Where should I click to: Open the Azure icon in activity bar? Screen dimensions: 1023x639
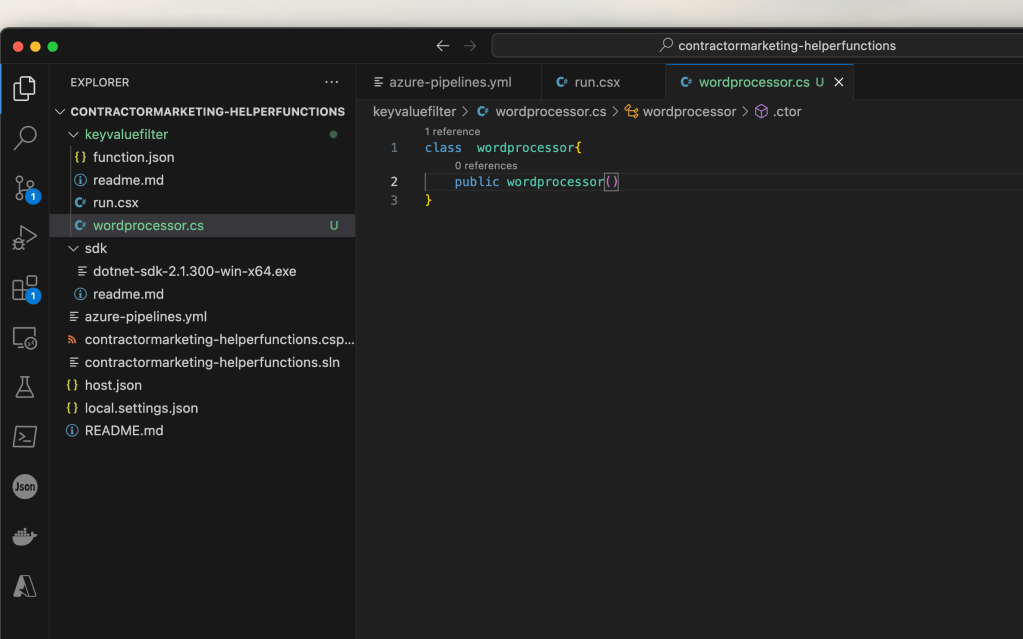24,586
